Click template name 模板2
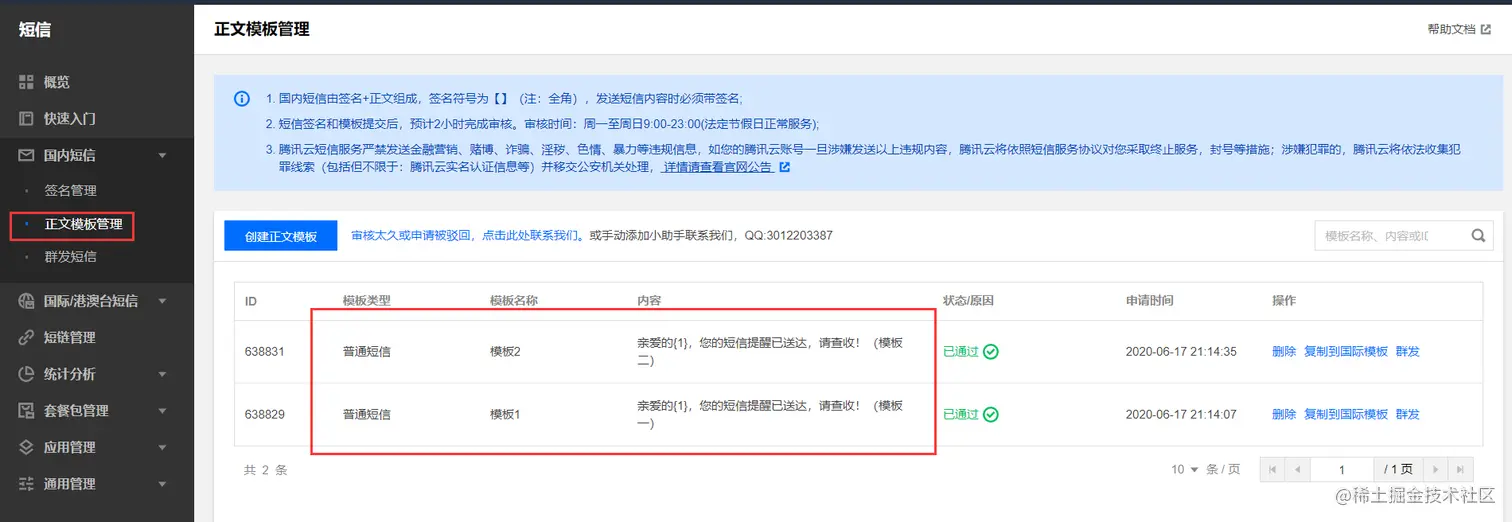Screen dimensions: 1512x522 [505, 352]
